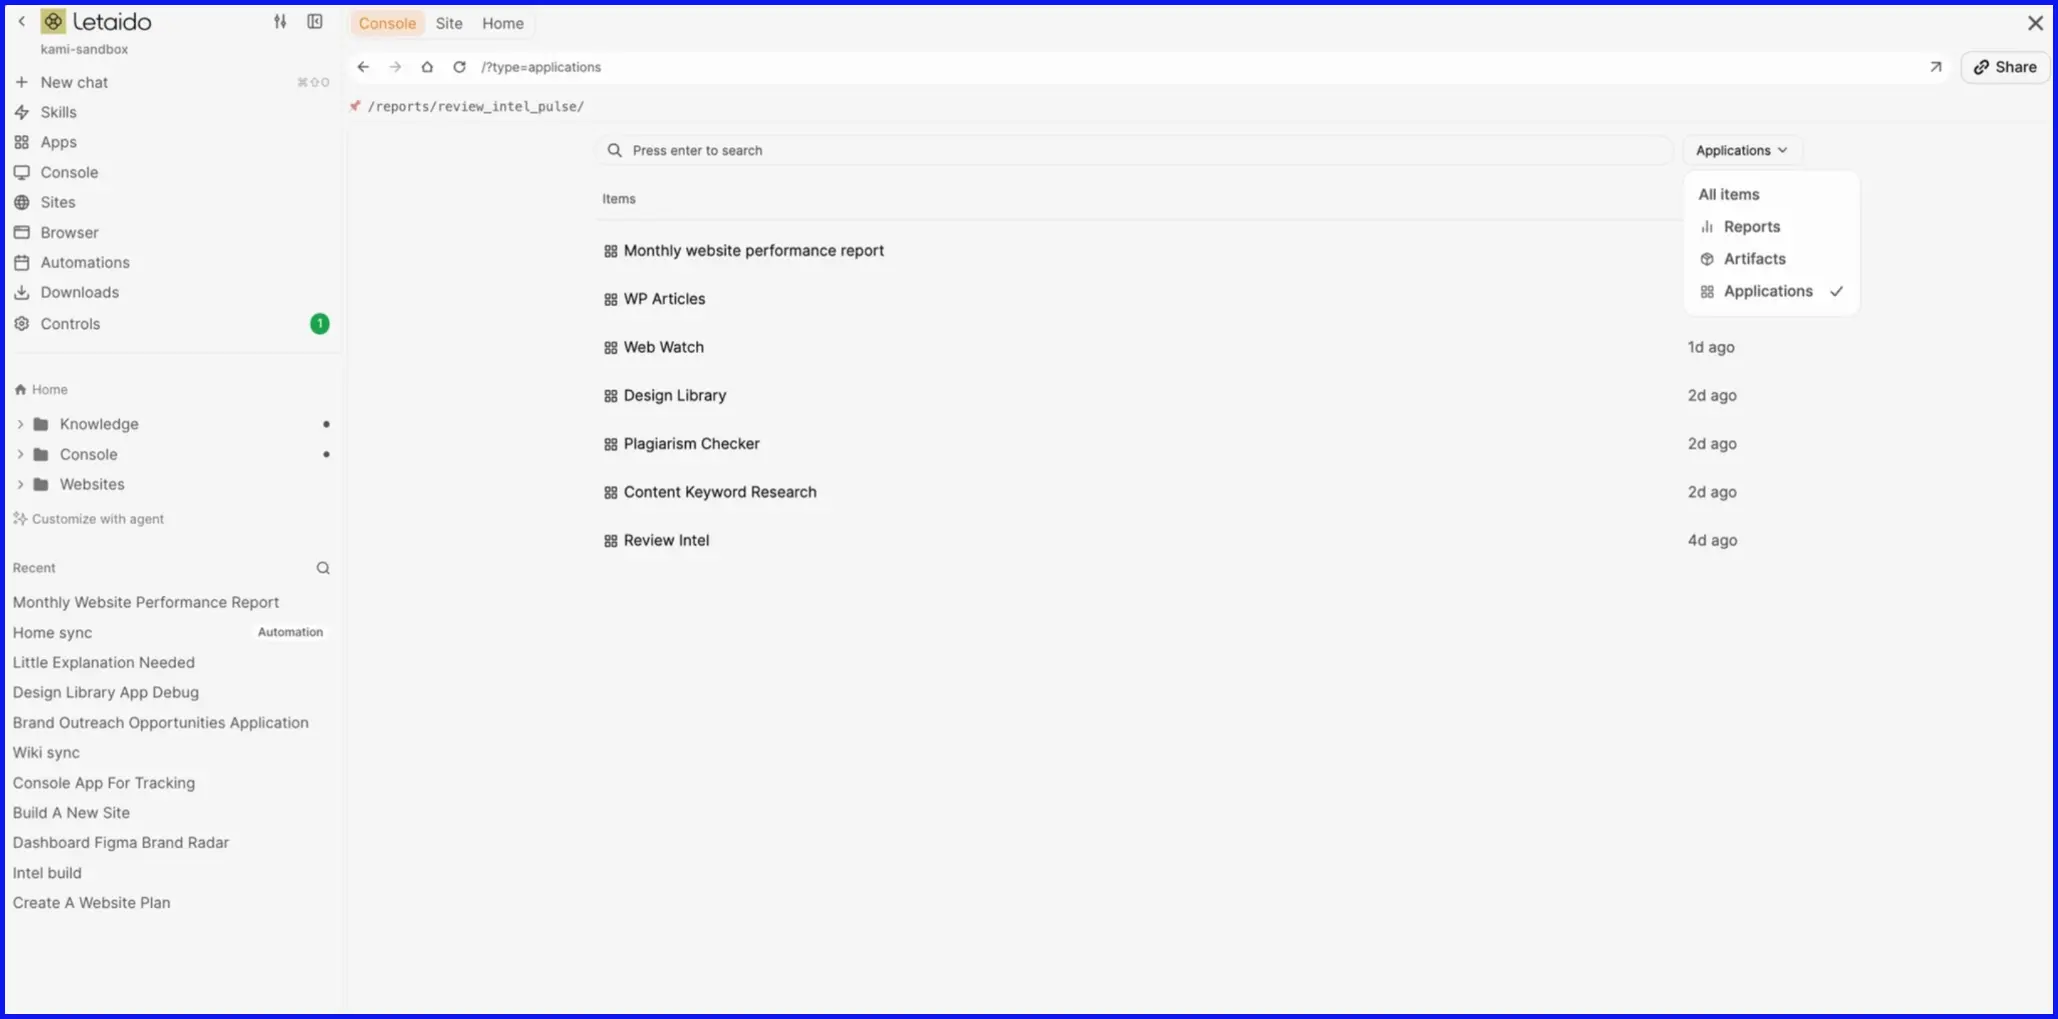The height and width of the screenshot is (1019, 2058).
Task: Focus the Press enter to search field
Action: point(1134,150)
